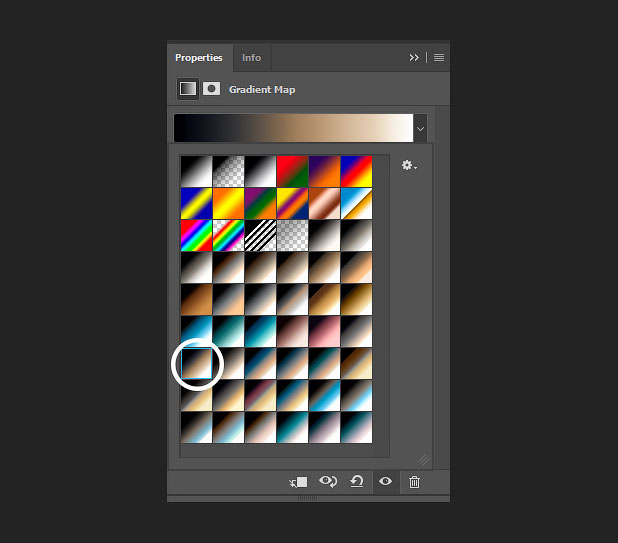
Task: Click the panel's resize grip corner
Action: pos(424,460)
